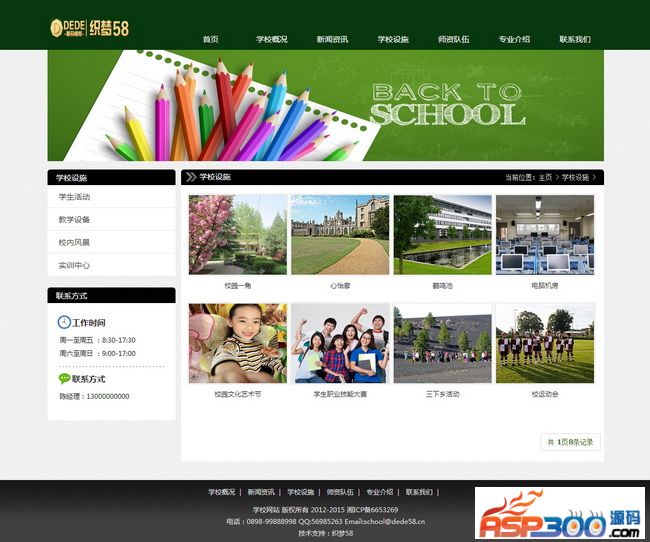Open 教学设备 sidebar category
650x542 pixels.
pos(74,220)
